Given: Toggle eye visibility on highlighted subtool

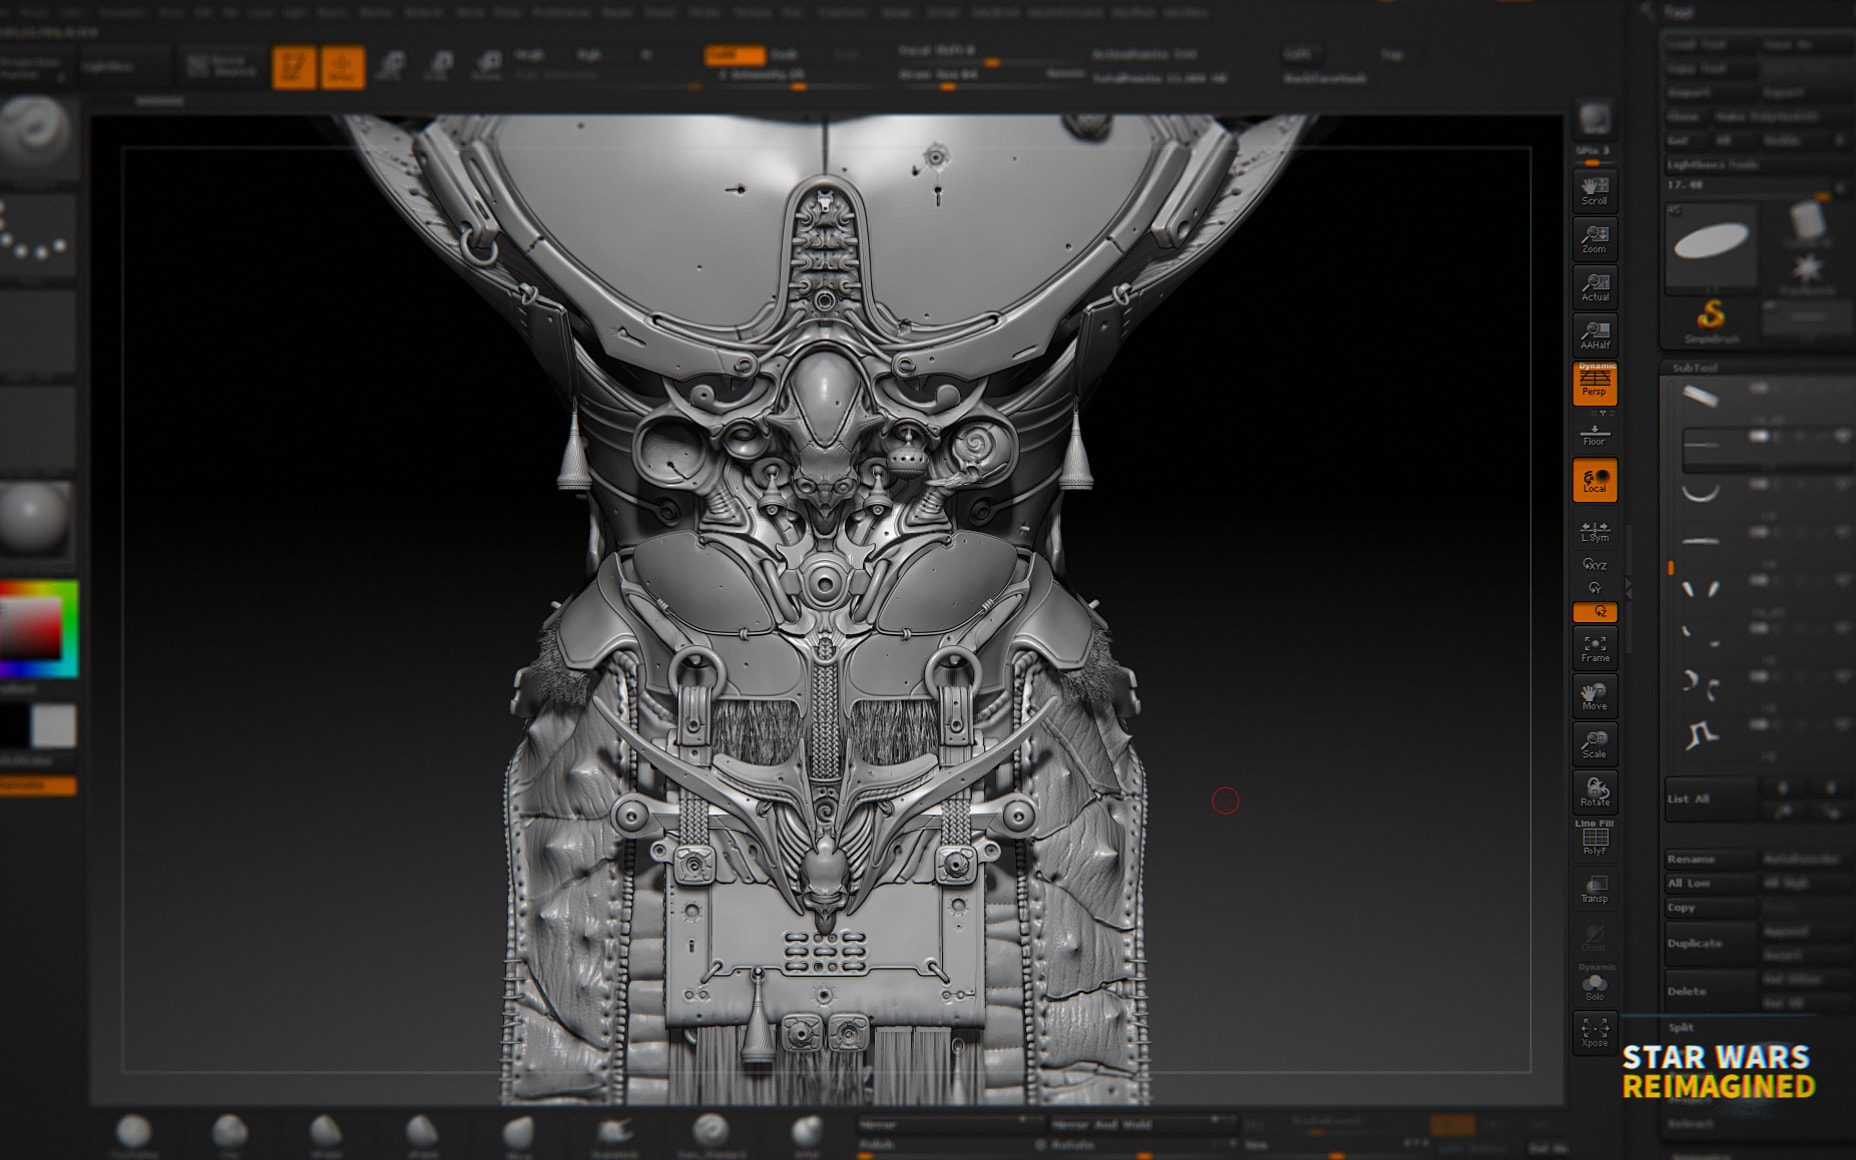Looking at the screenshot, I should click(x=1842, y=436).
